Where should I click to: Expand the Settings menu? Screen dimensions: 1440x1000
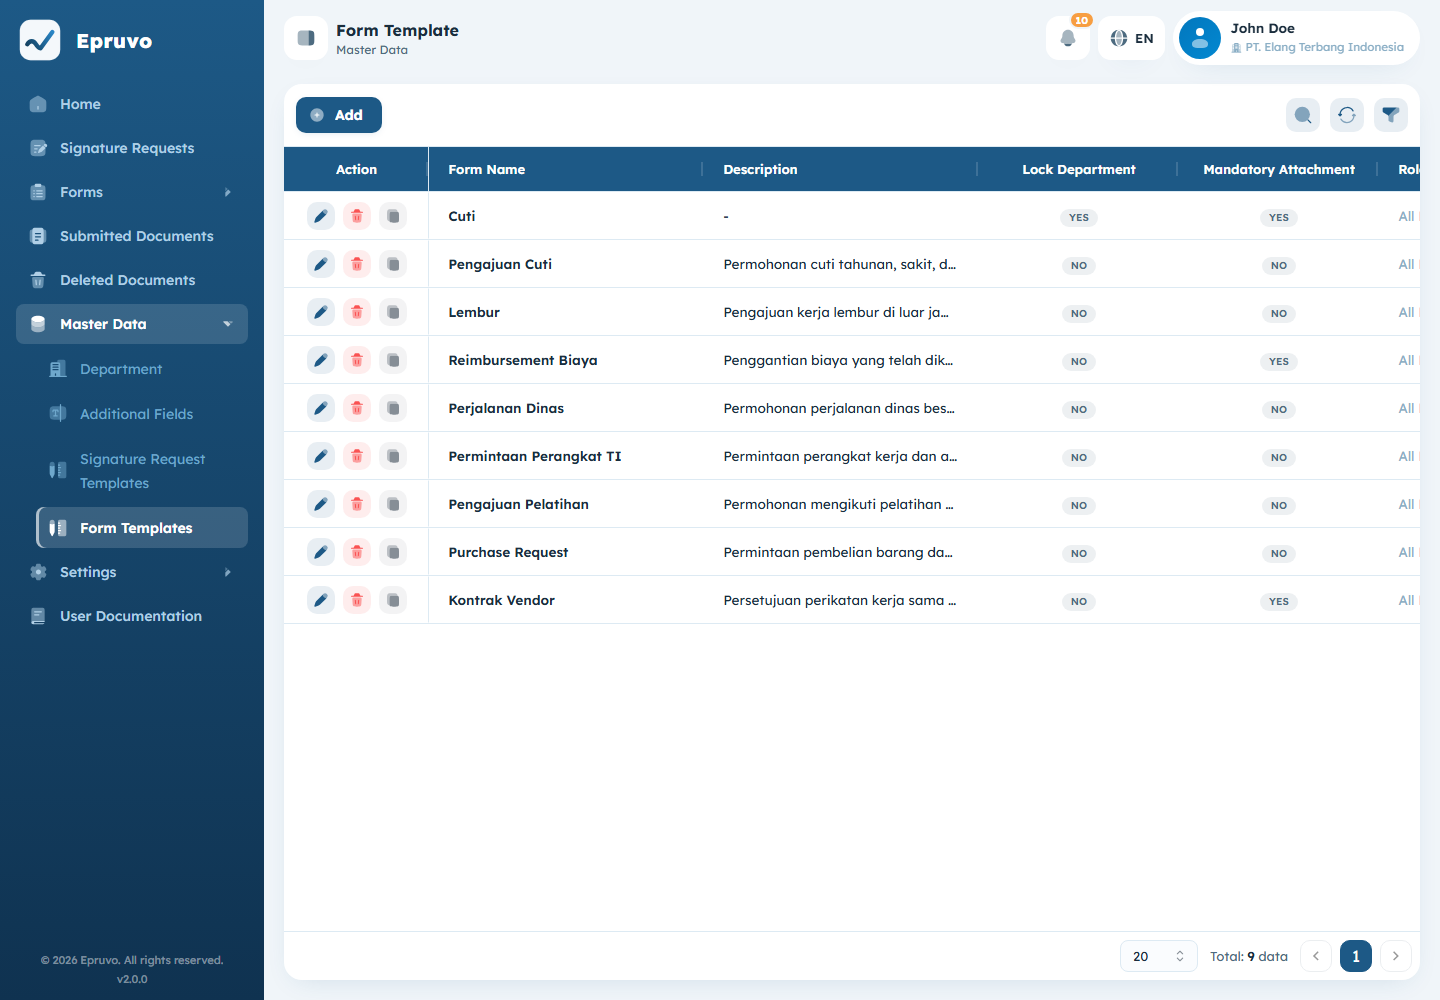click(132, 572)
